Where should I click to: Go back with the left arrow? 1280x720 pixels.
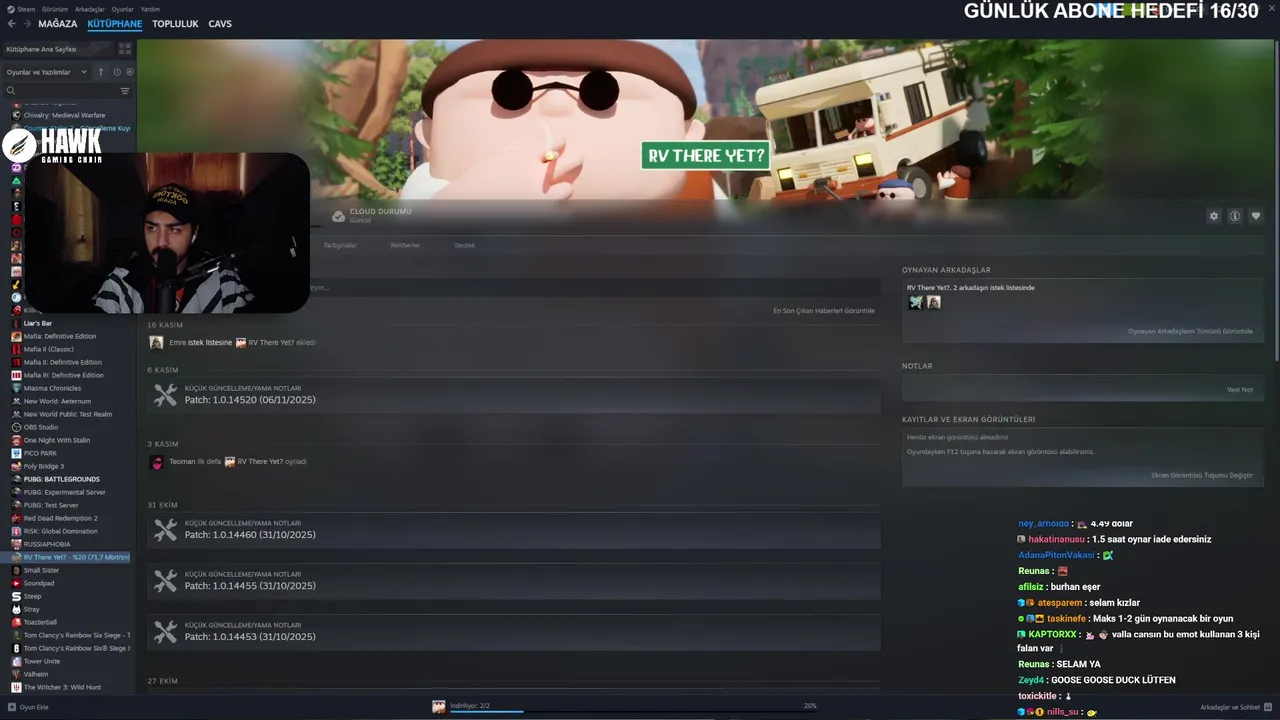[12, 24]
